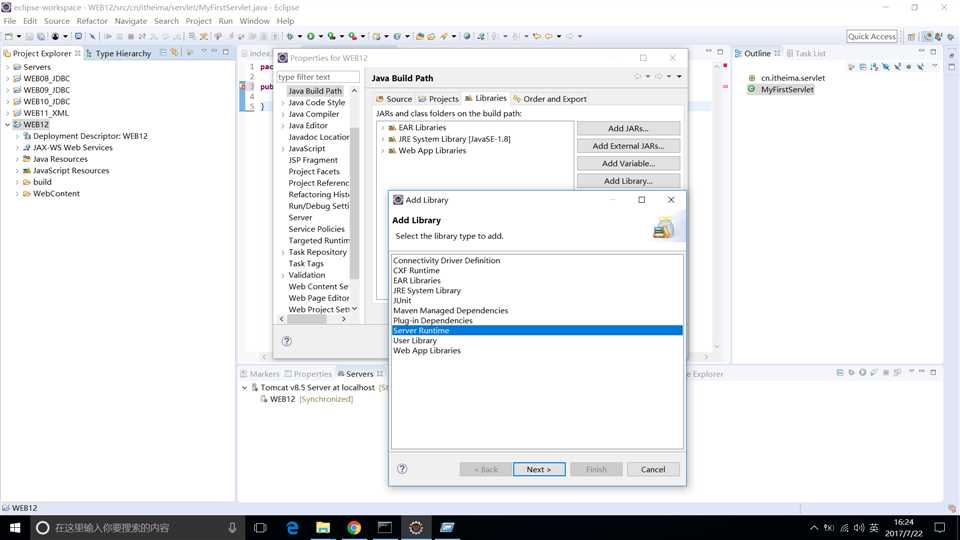This screenshot has width=960, height=540.
Task: Click the External Tools run icon
Action: (x=353, y=36)
